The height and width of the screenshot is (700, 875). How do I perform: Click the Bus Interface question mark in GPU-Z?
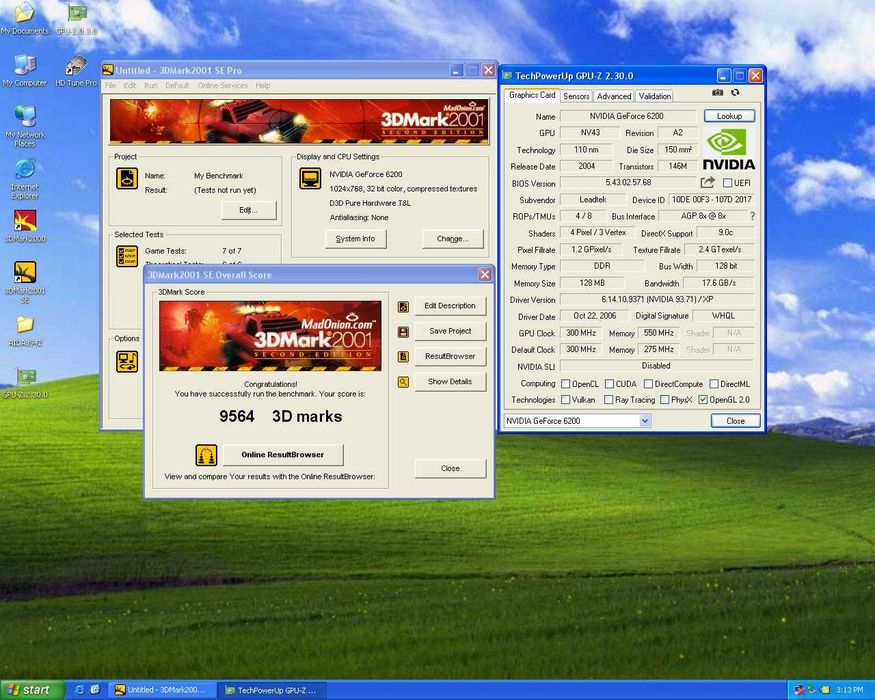(x=752, y=216)
